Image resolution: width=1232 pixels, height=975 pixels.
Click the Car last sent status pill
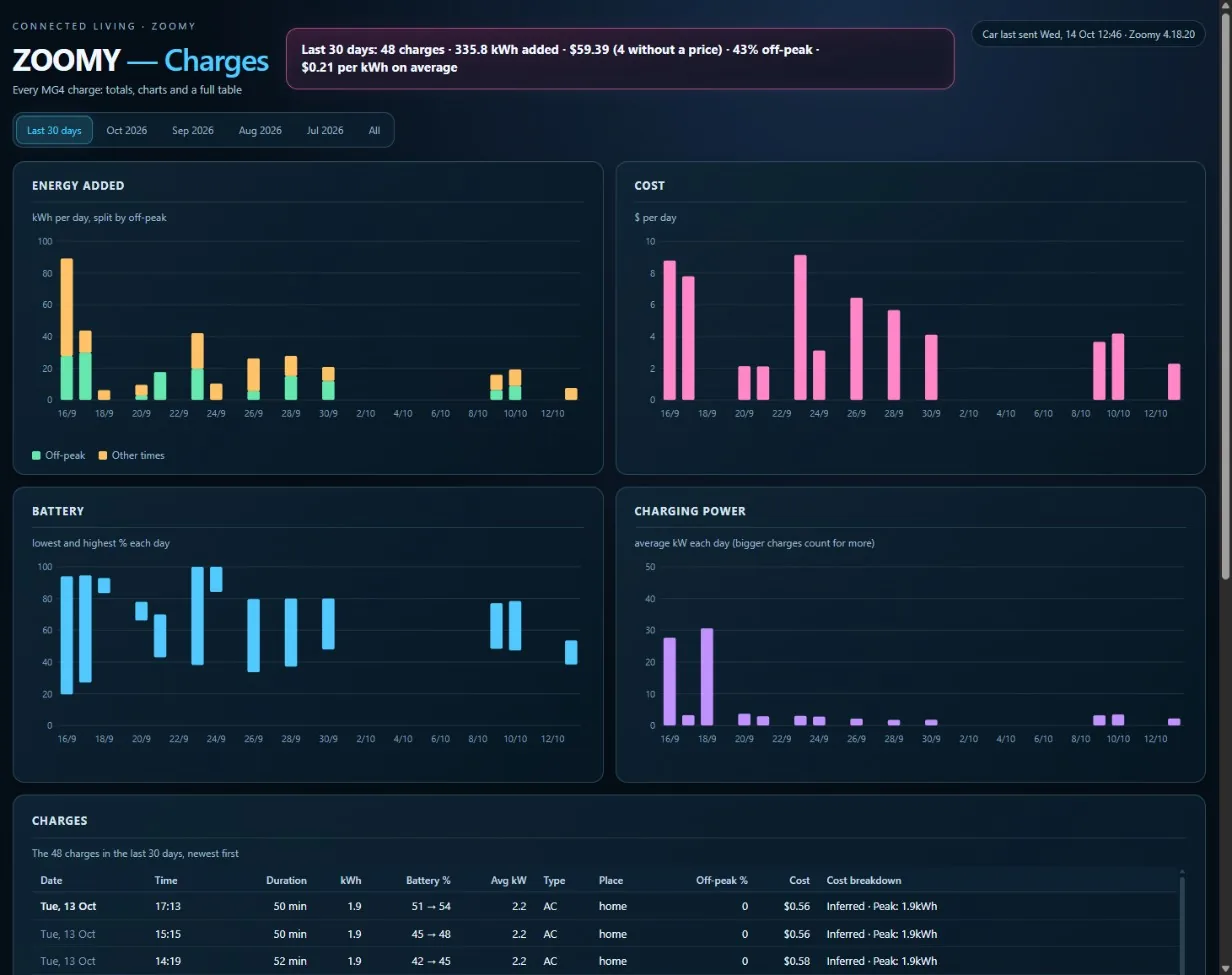1088,34
